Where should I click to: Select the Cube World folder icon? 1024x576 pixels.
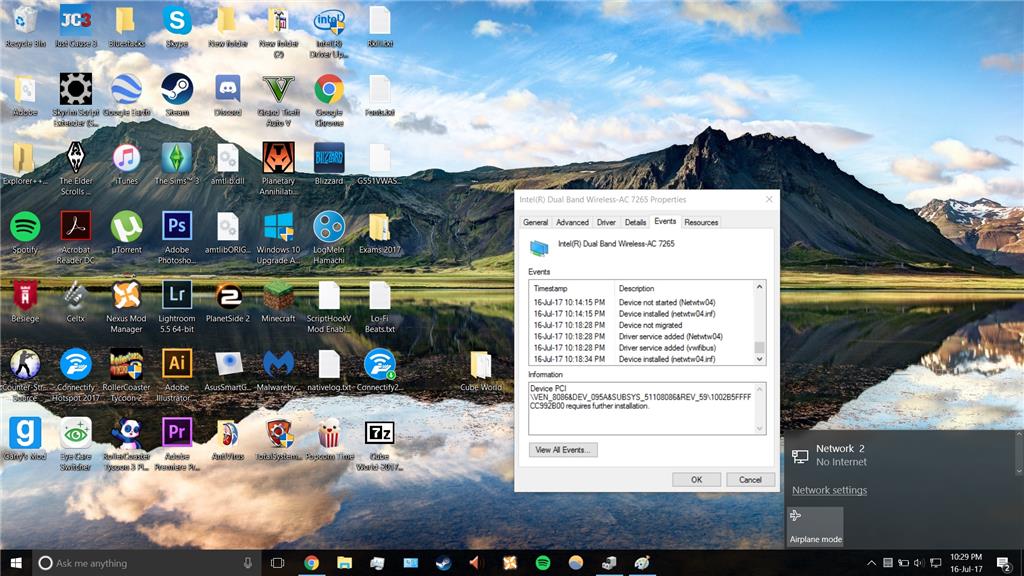481,370
